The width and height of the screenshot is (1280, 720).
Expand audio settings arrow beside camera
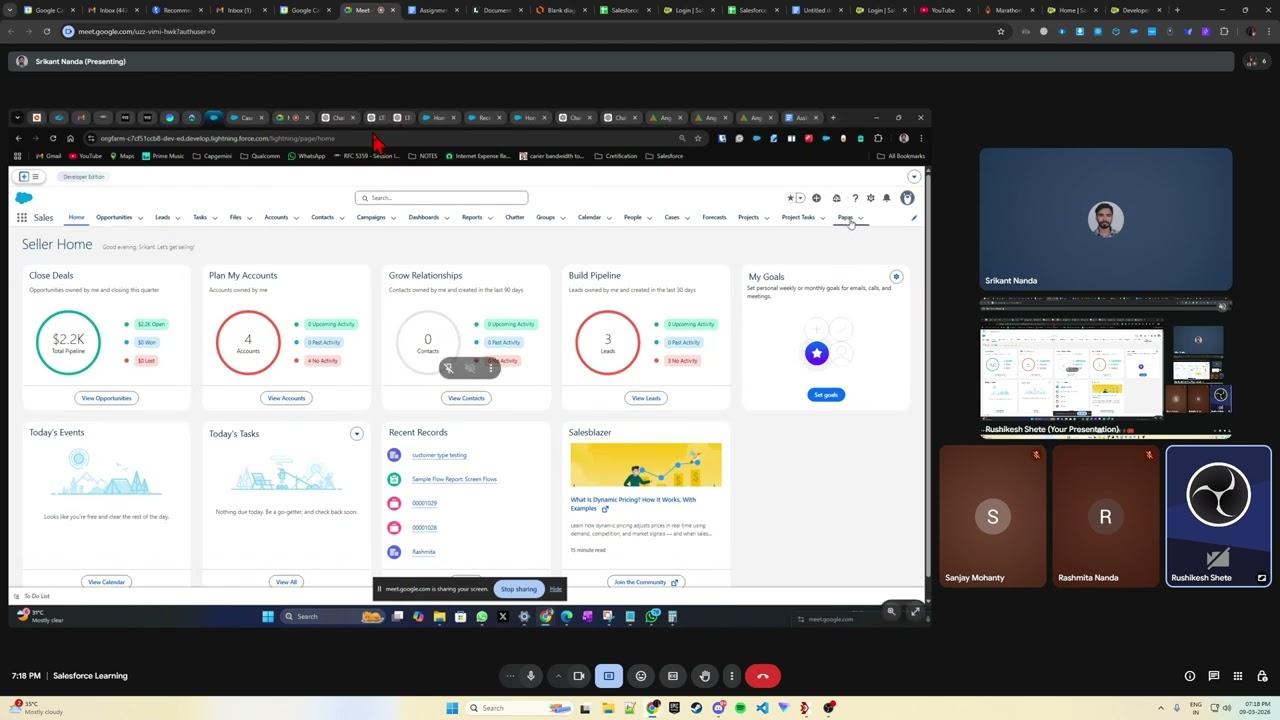558,676
